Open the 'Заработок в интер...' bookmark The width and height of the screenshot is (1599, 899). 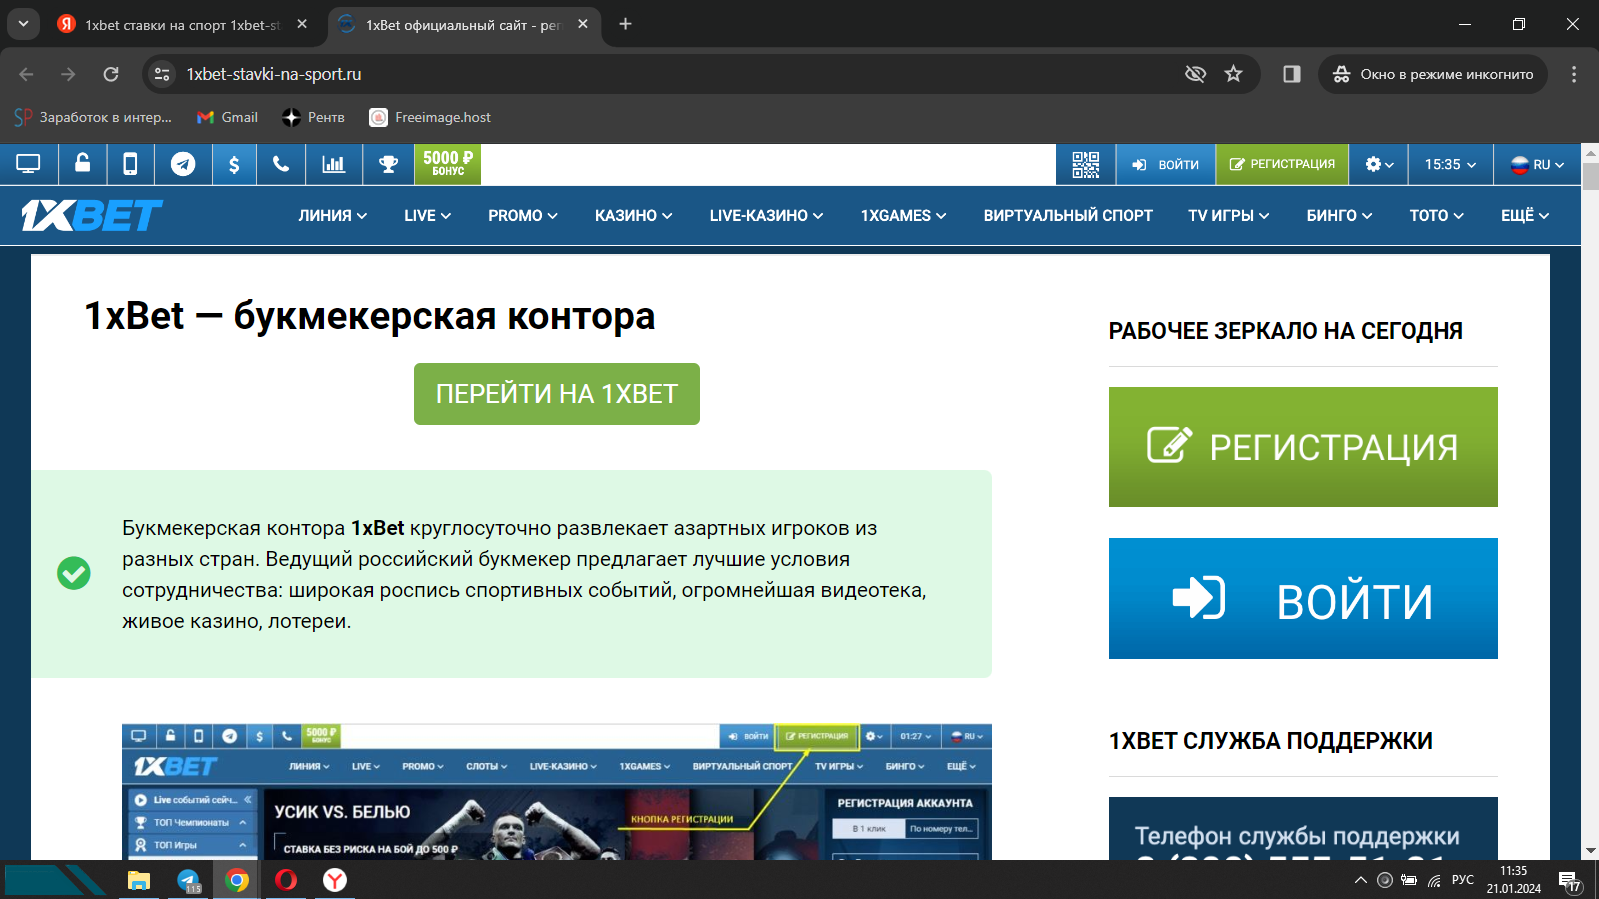point(93,117)
